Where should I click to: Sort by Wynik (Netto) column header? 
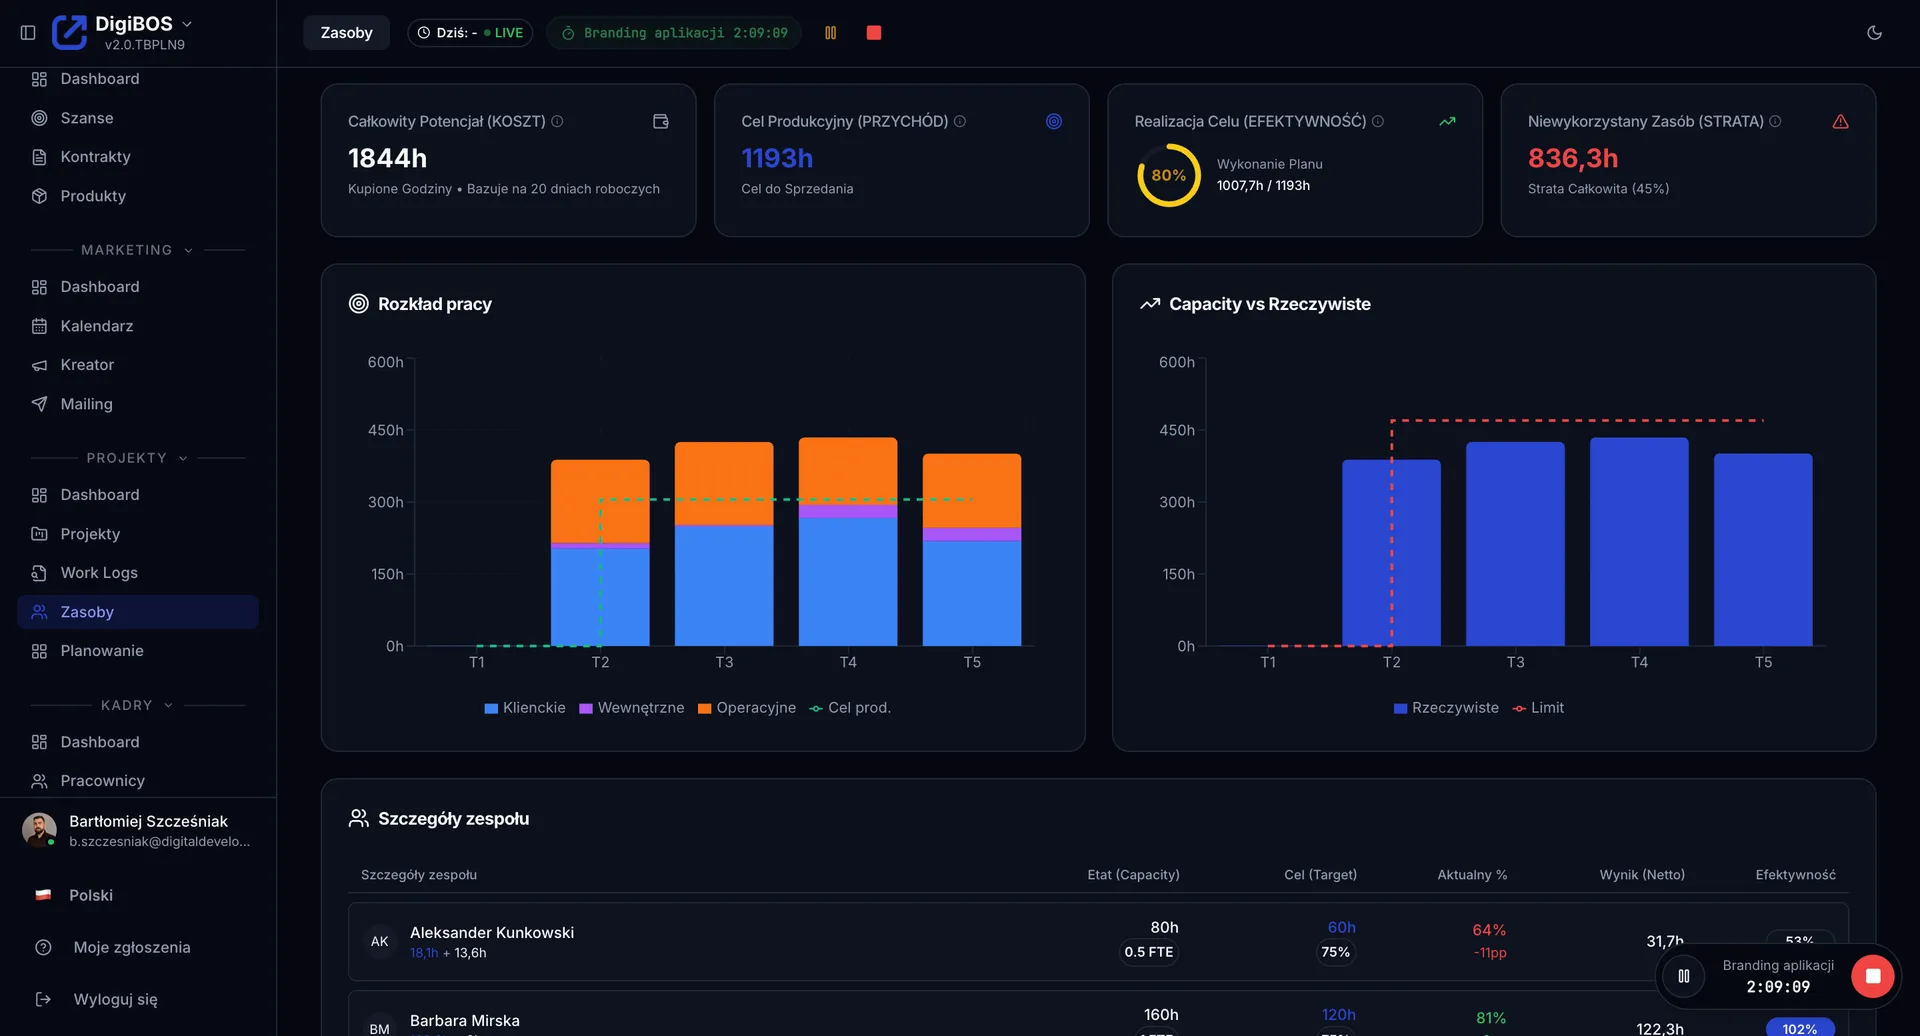click(1642, 875)
